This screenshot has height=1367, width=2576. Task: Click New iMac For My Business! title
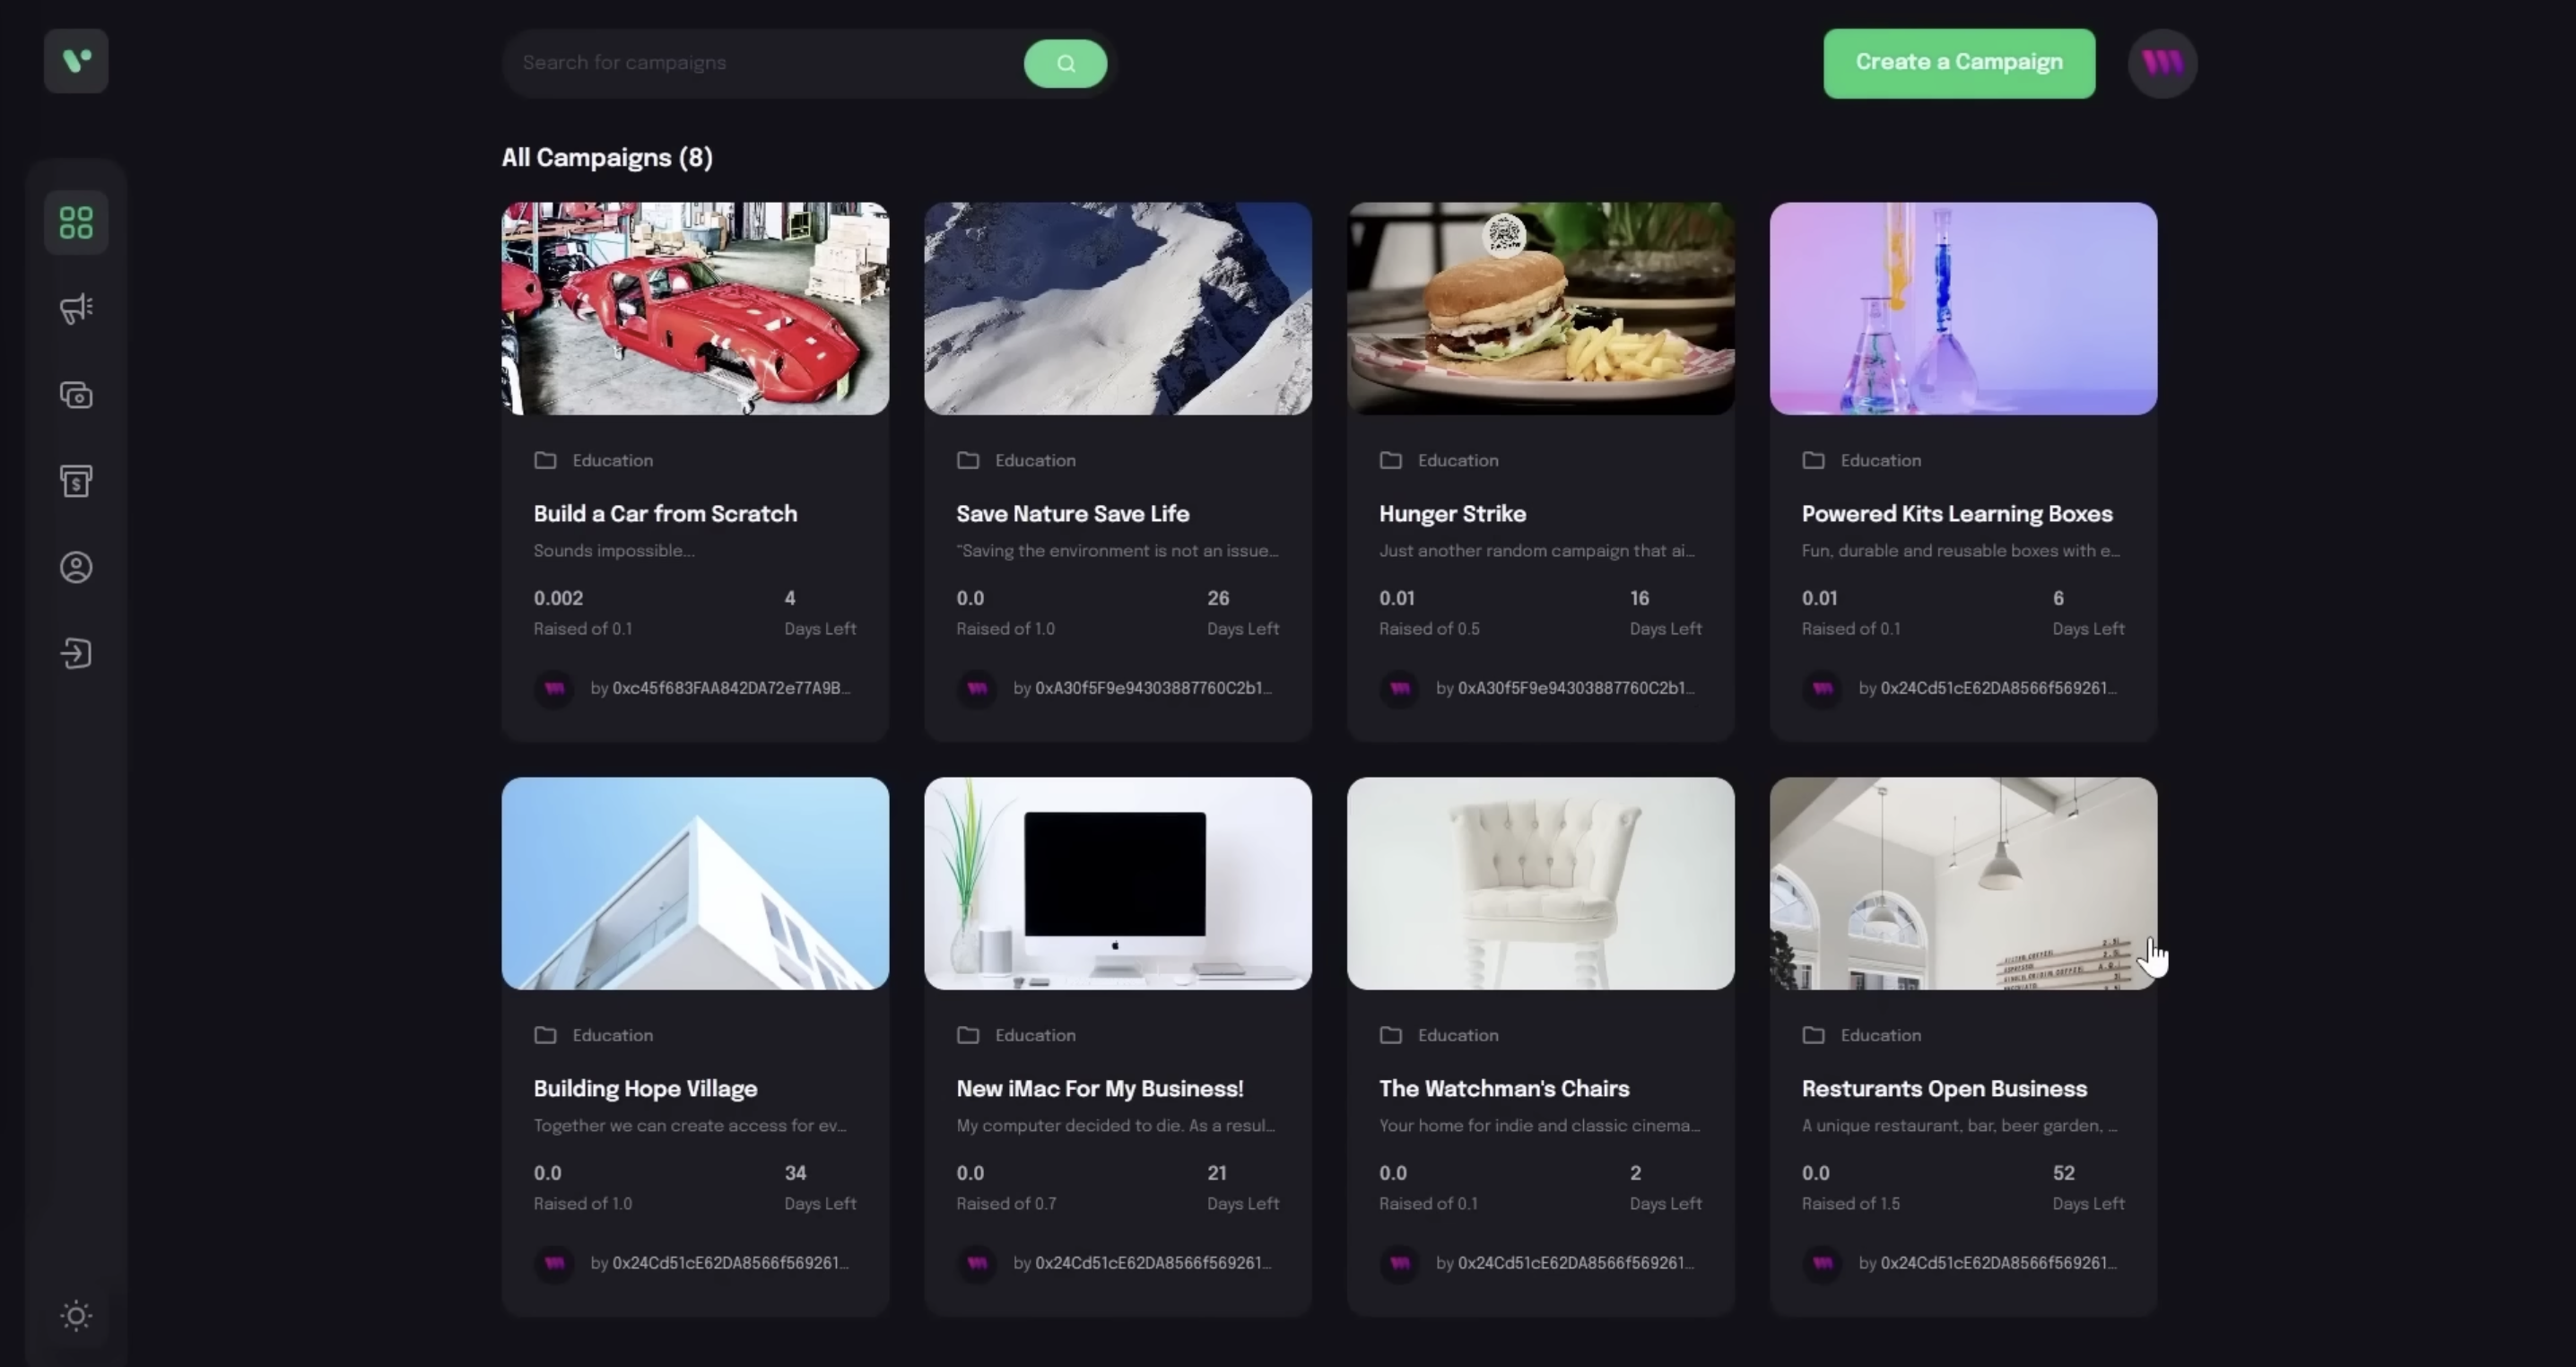tap(1099, 1089)
